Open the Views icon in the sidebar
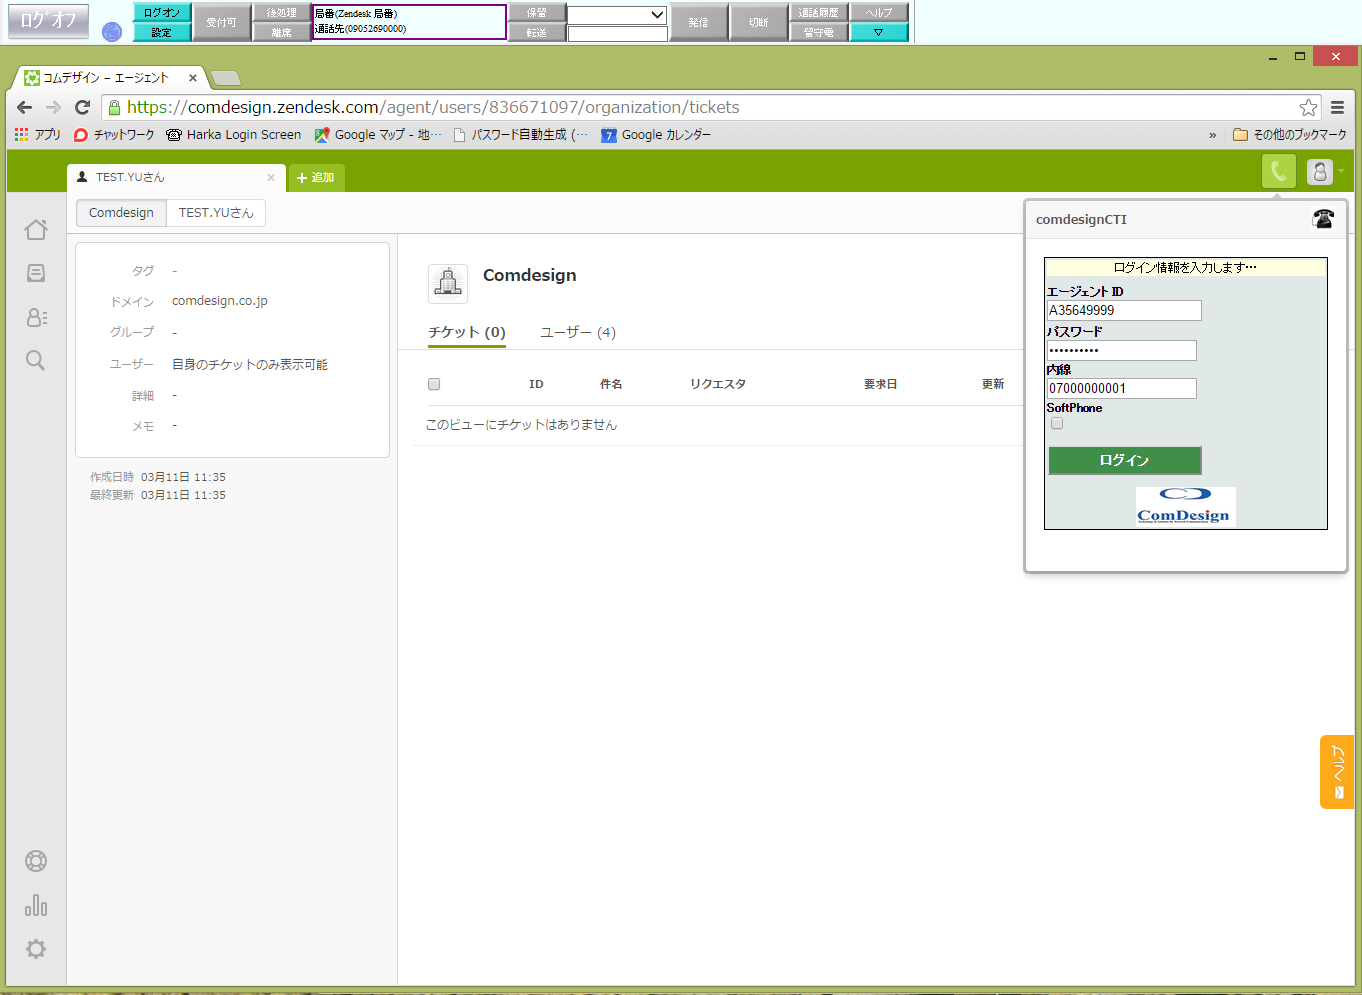This screenshot has width=1362, height=995. coord(36,273)
